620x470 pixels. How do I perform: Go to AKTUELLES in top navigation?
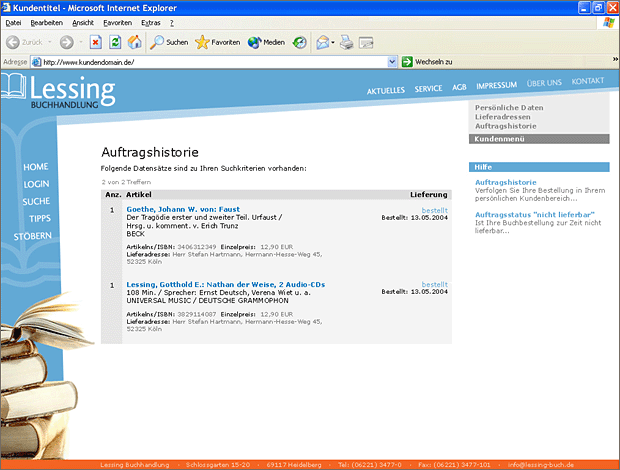pyautogui.click(x=386, y=91)
